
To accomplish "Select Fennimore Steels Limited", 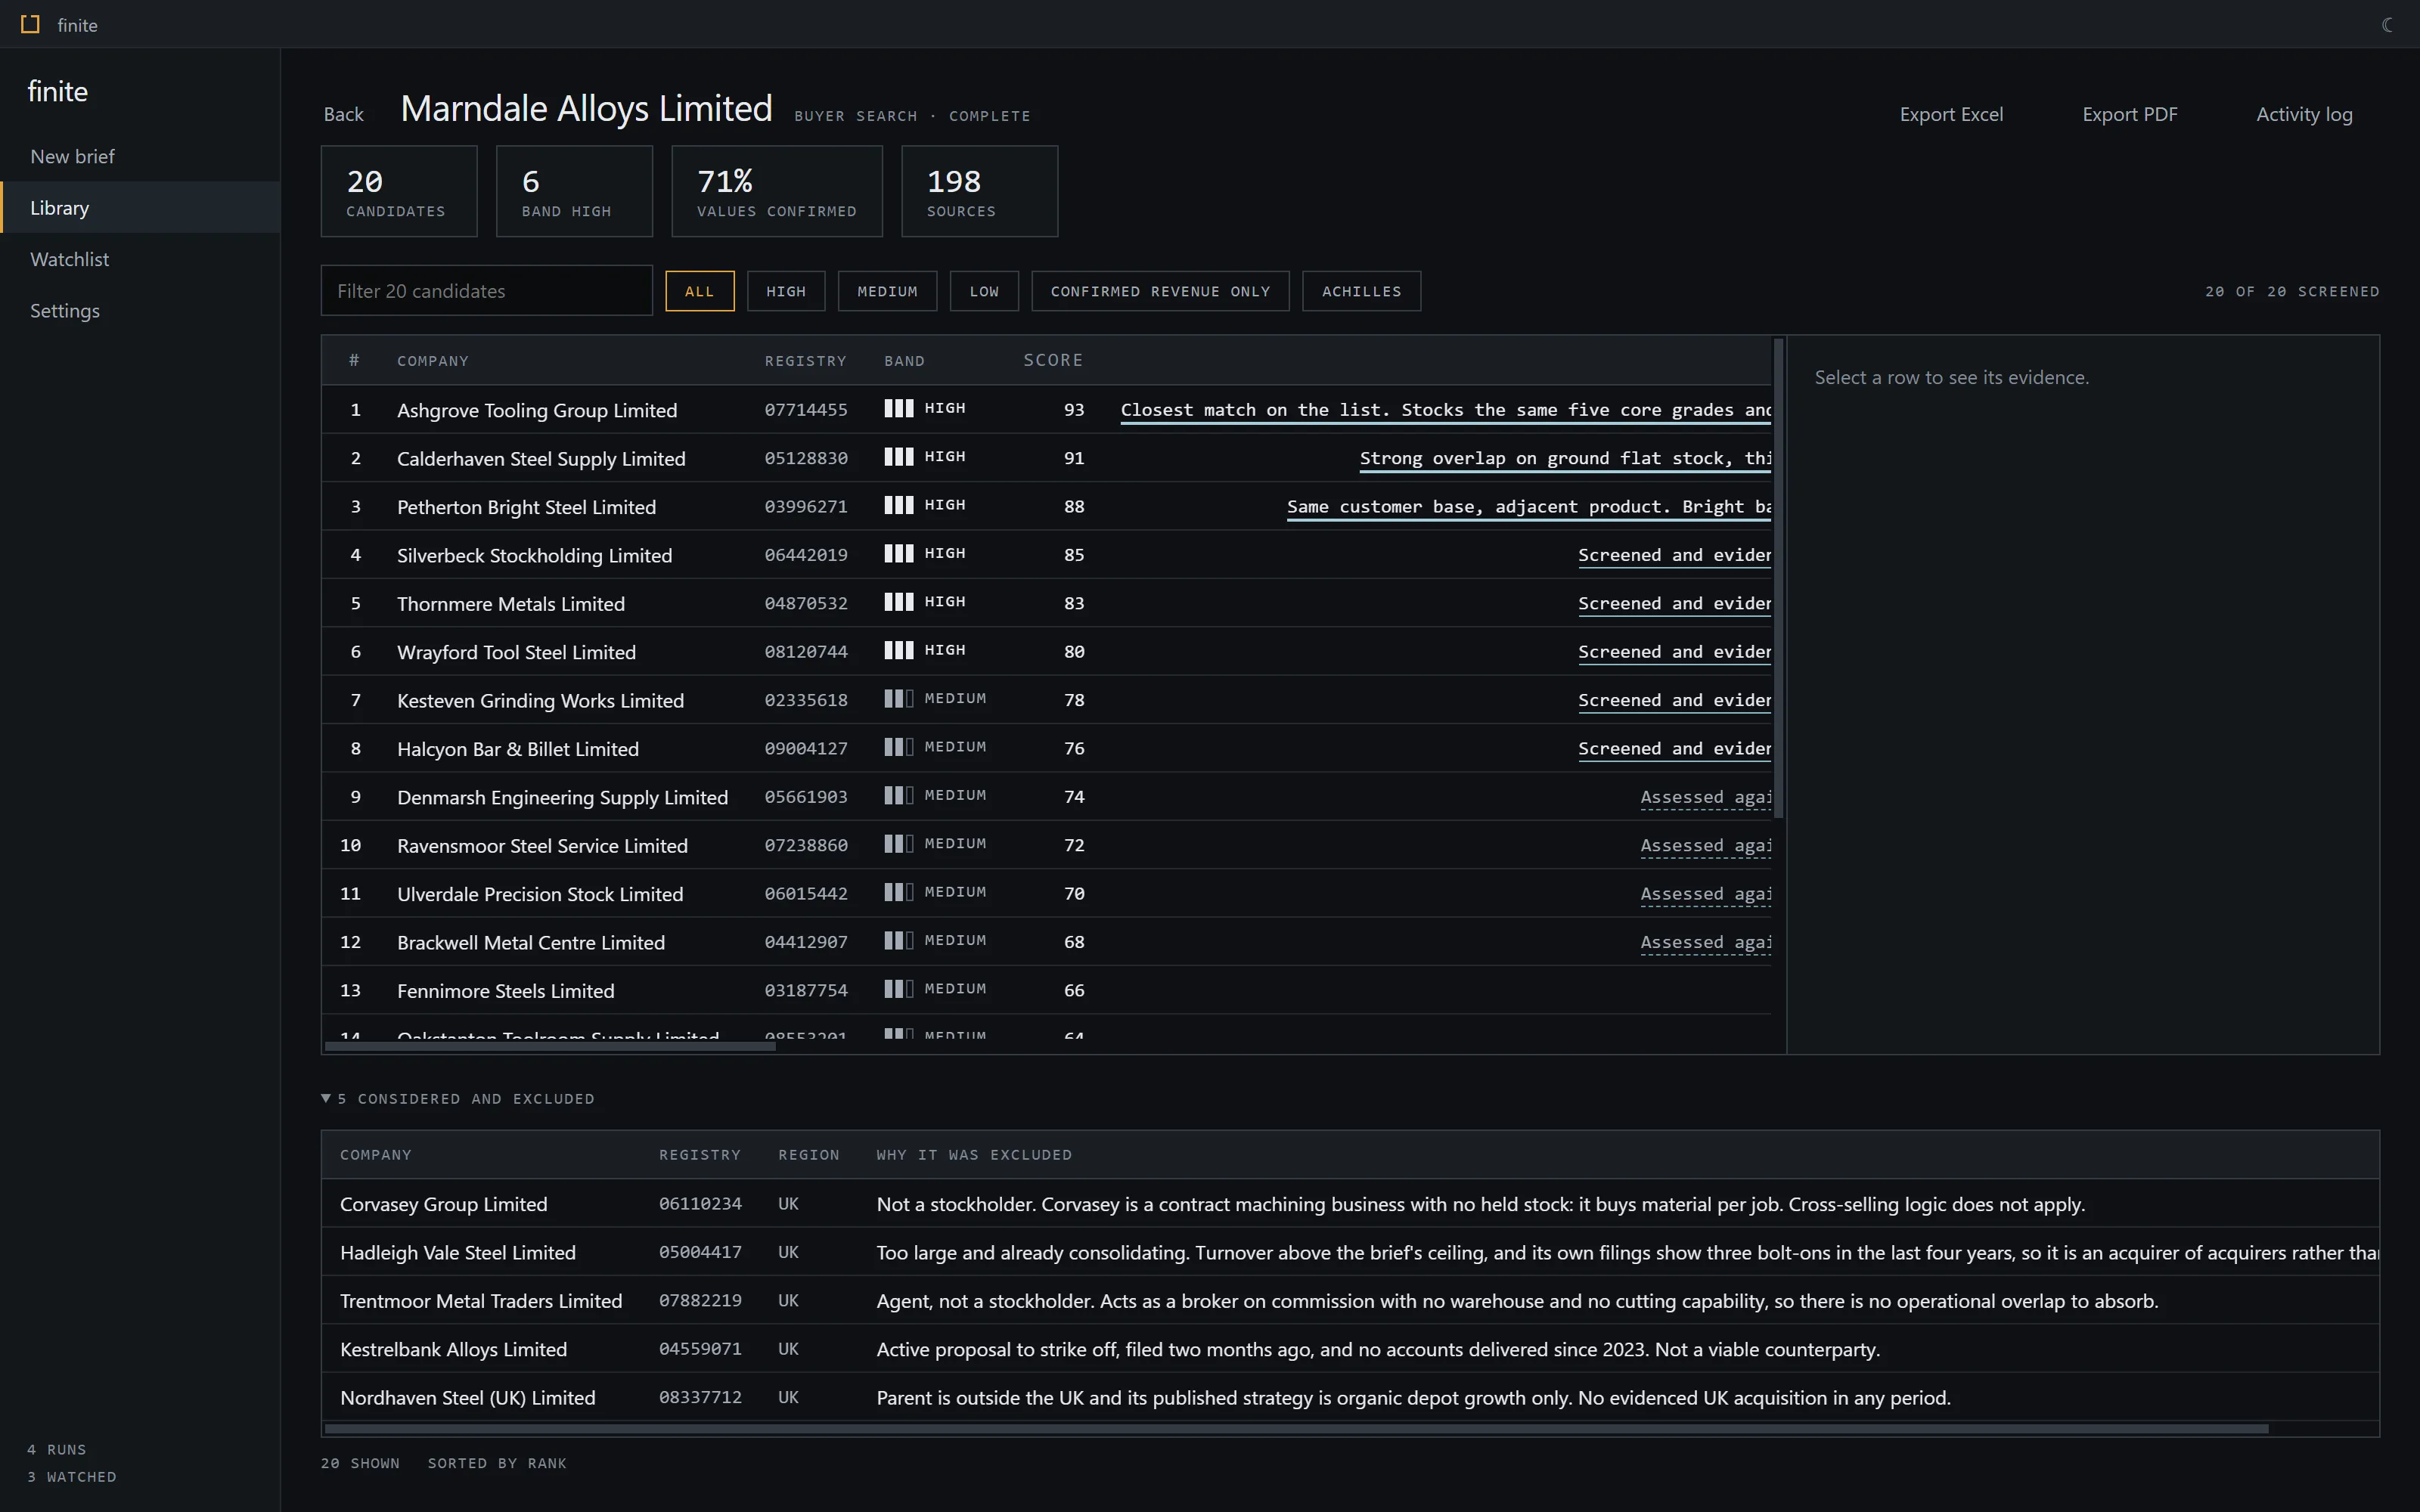I will tap(1046, 990).
